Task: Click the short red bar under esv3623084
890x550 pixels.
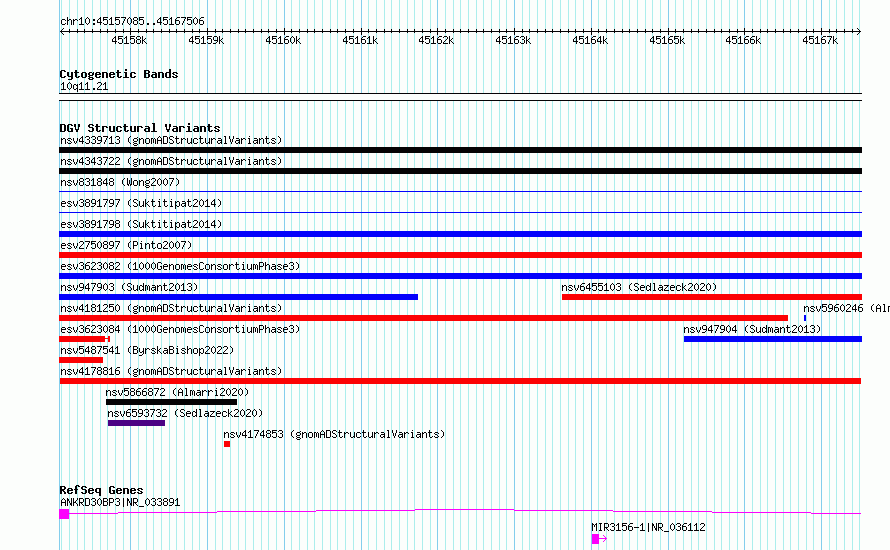Action: [x=84, y=339]
